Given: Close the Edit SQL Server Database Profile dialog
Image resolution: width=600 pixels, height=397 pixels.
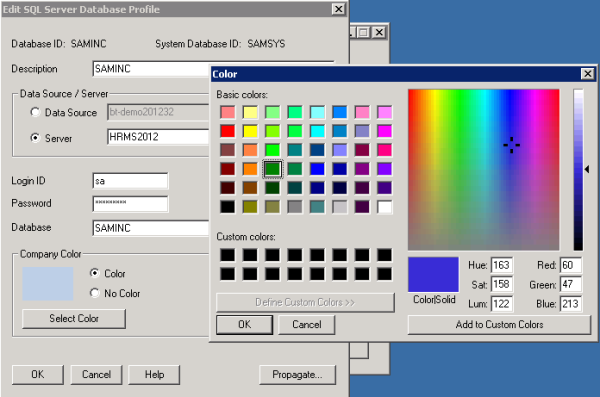Looking at the screenshot, I should tap(339, 9).
